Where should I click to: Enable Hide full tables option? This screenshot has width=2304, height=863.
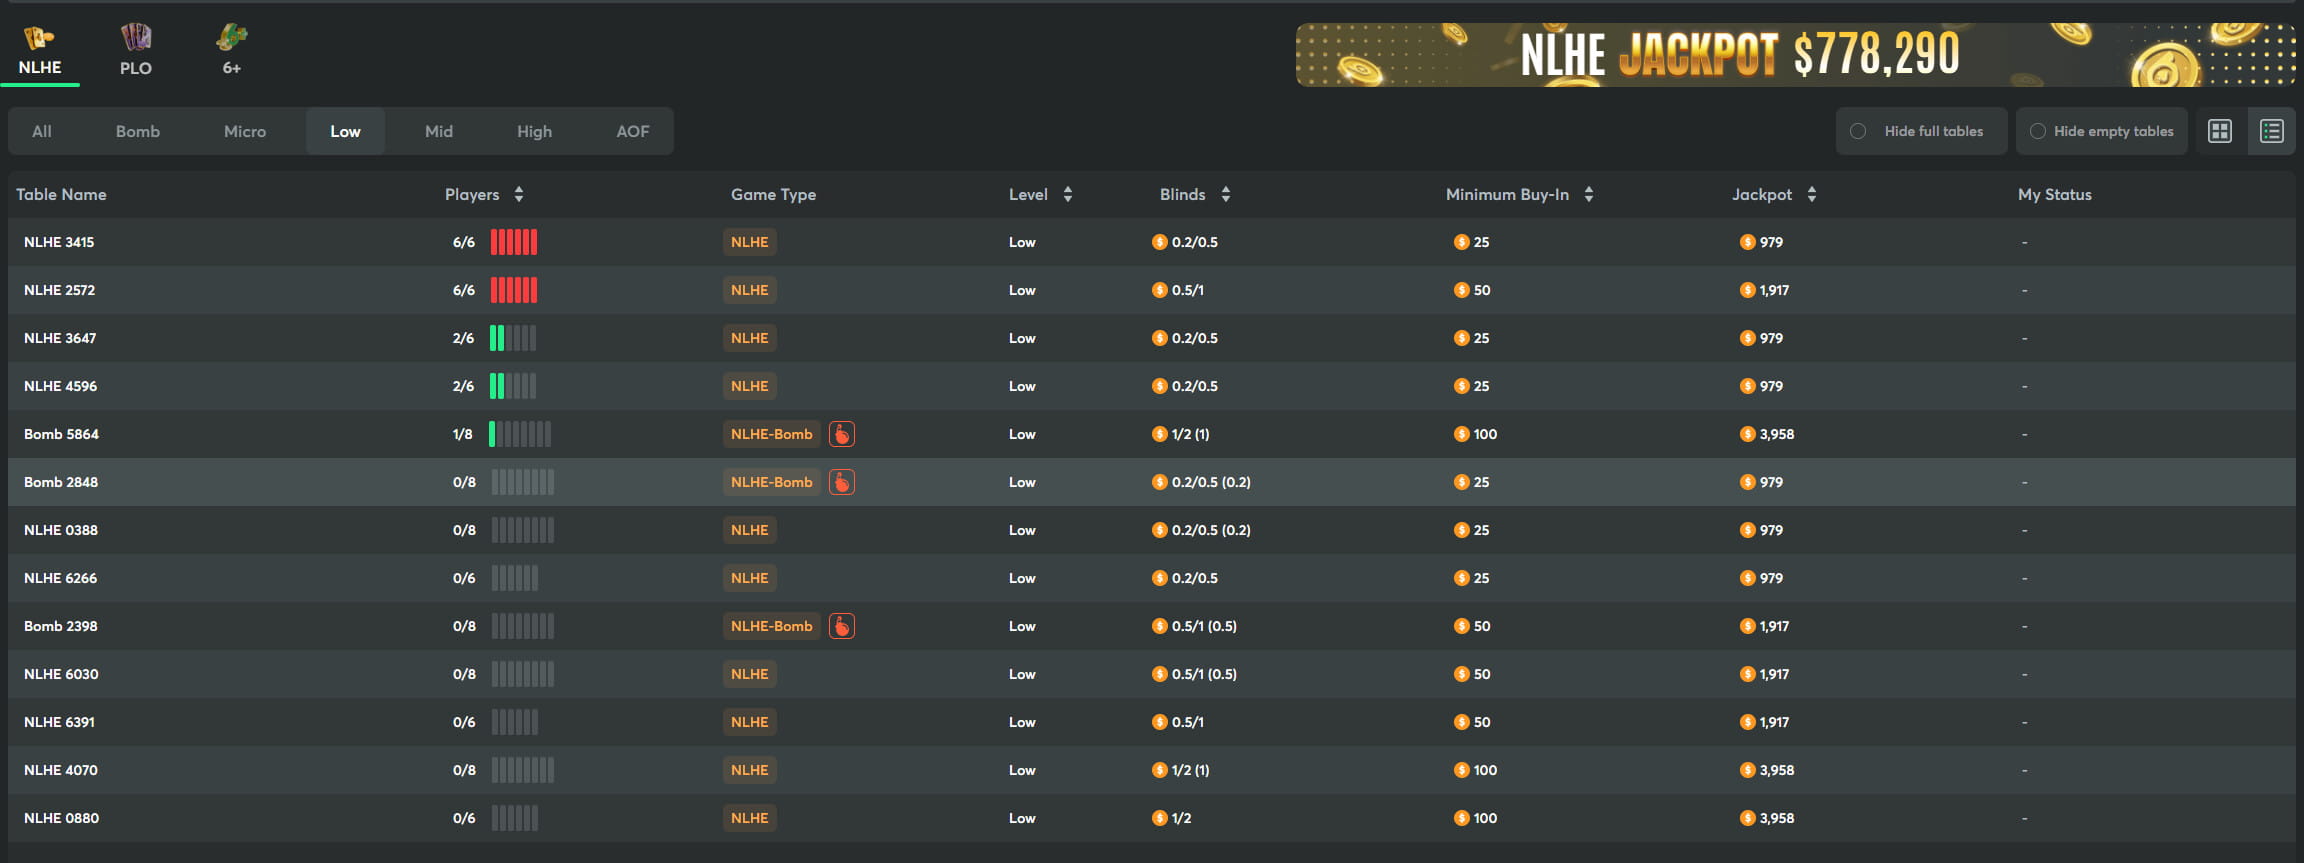click(x=1858, y=131)
